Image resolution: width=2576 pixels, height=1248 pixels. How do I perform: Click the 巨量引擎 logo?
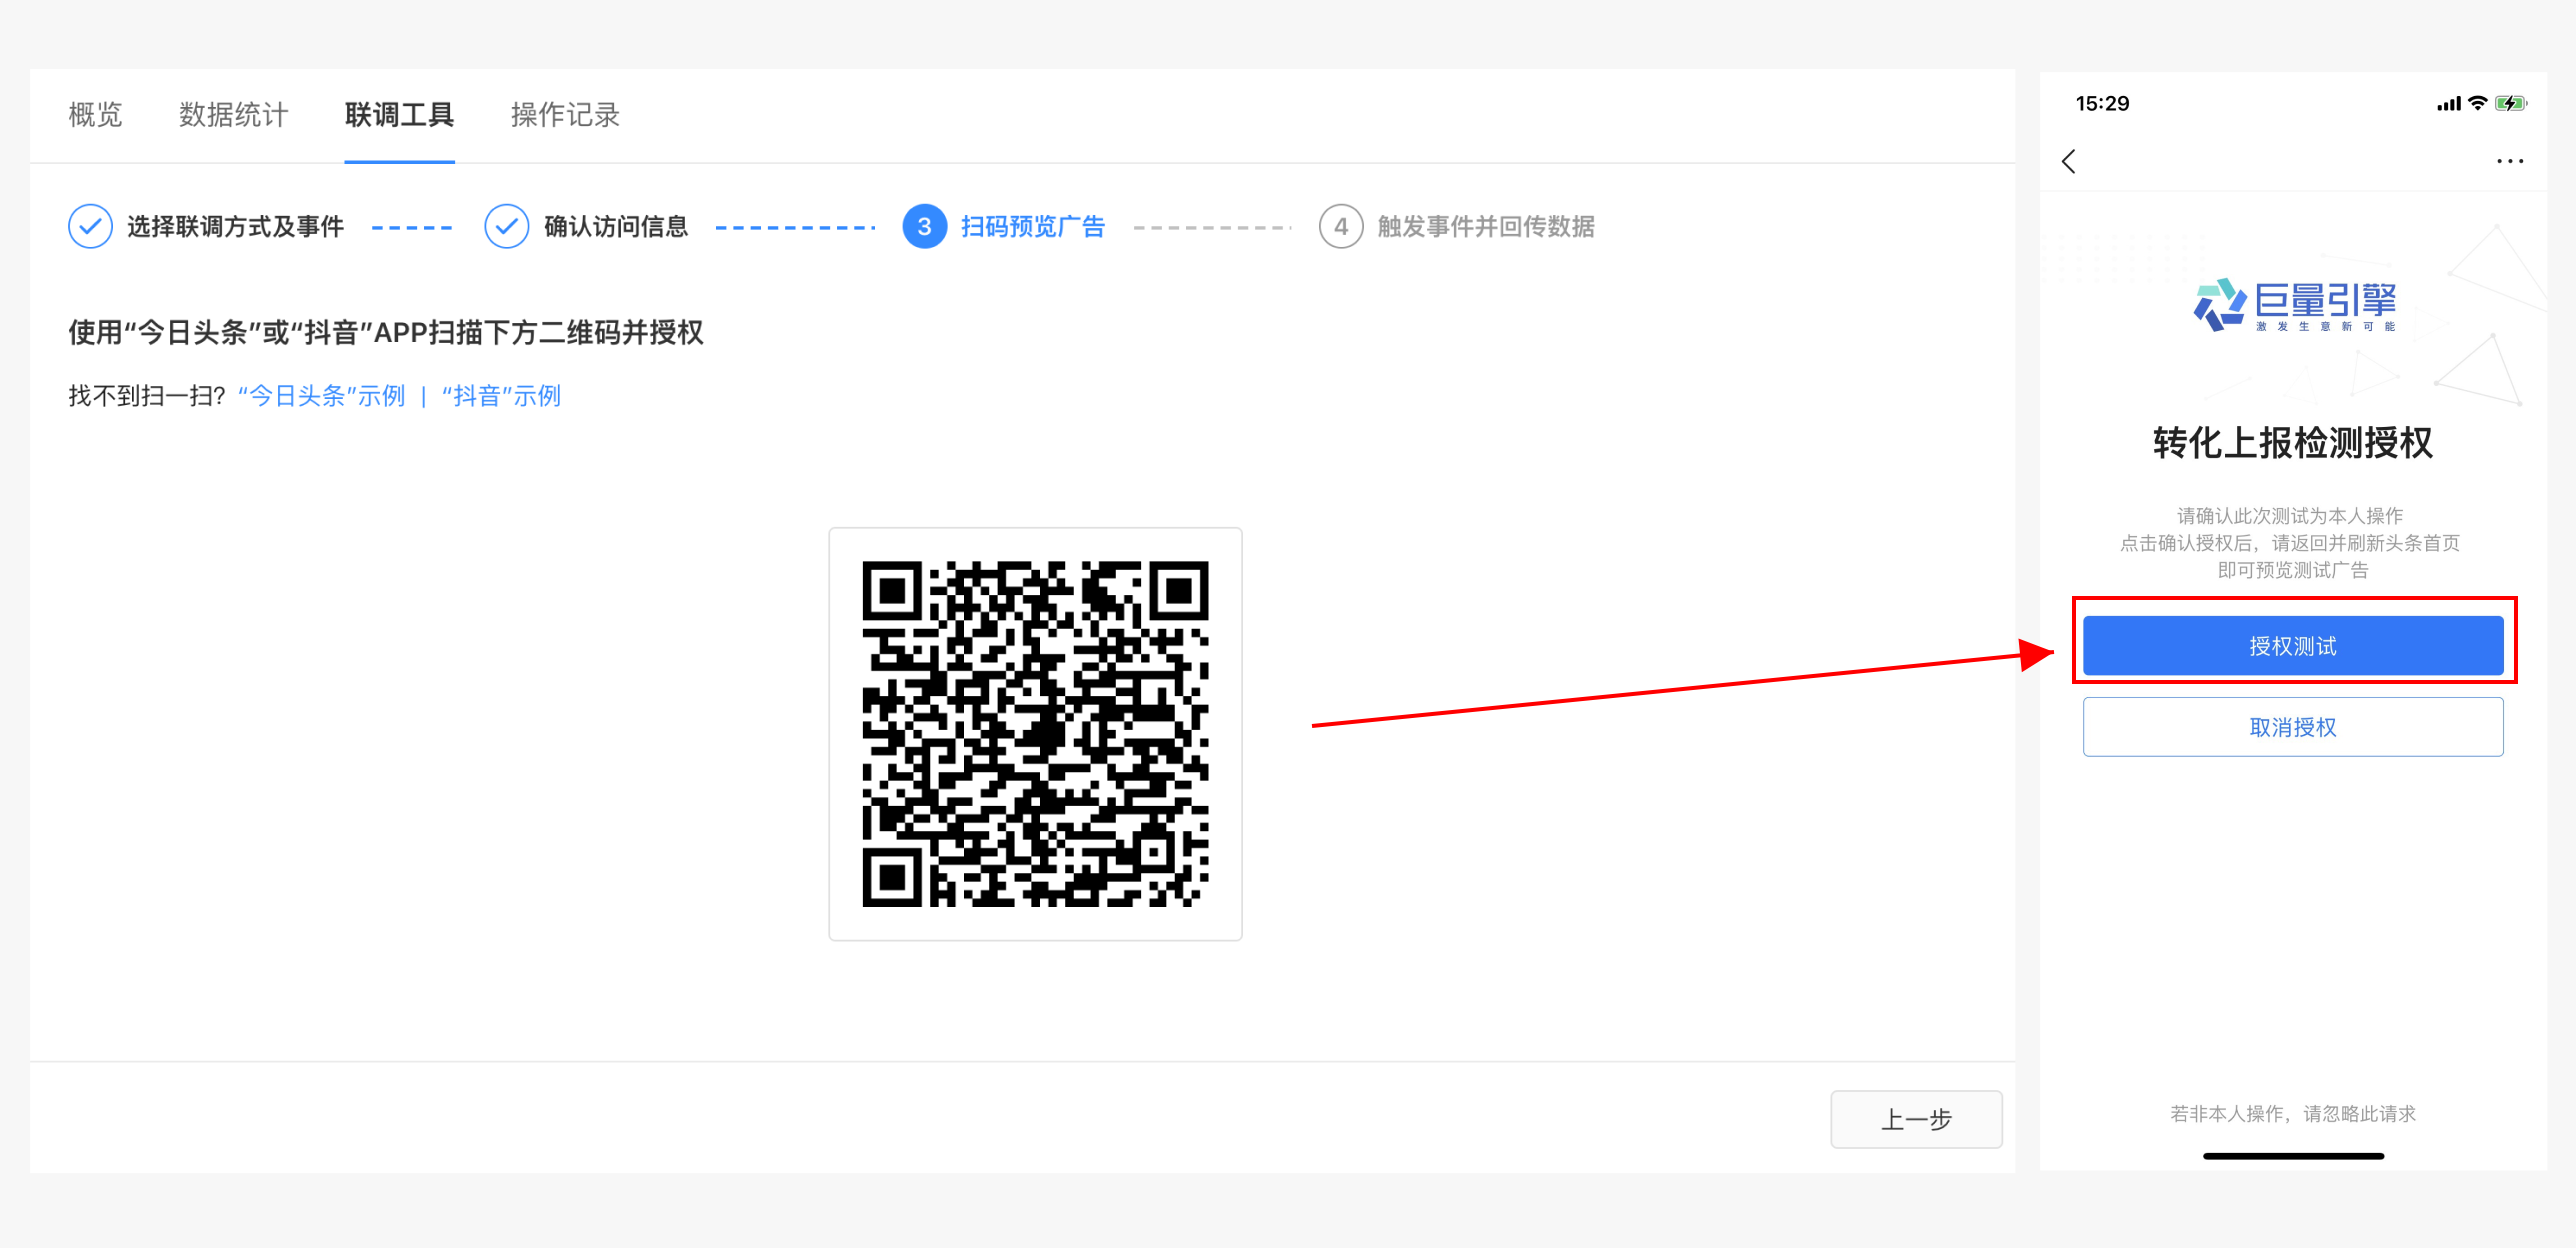[x=2293, y=305]
